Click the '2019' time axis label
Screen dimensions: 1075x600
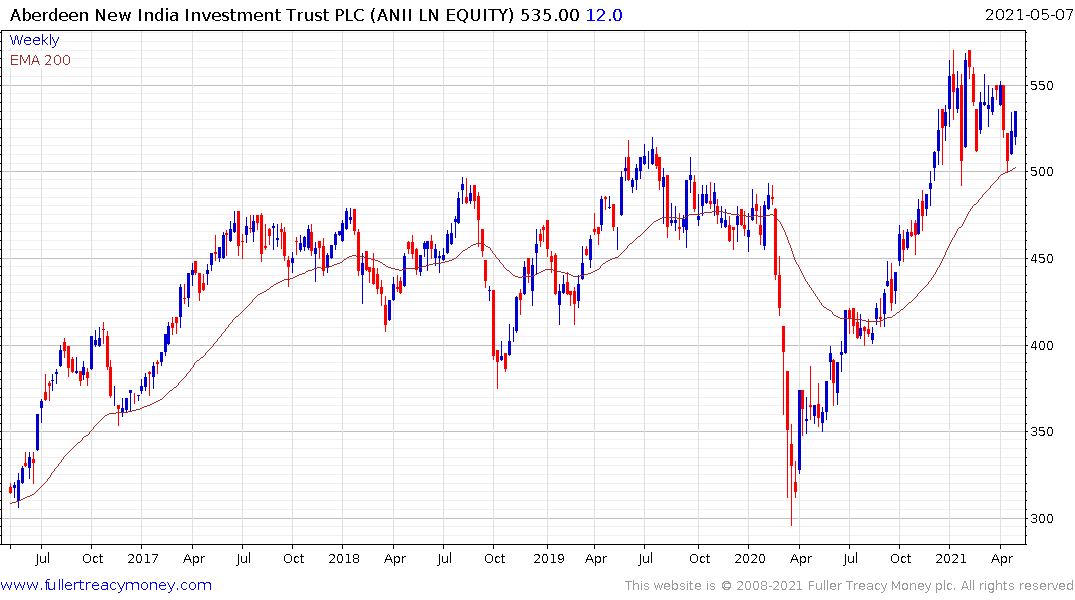coord(548,558)
